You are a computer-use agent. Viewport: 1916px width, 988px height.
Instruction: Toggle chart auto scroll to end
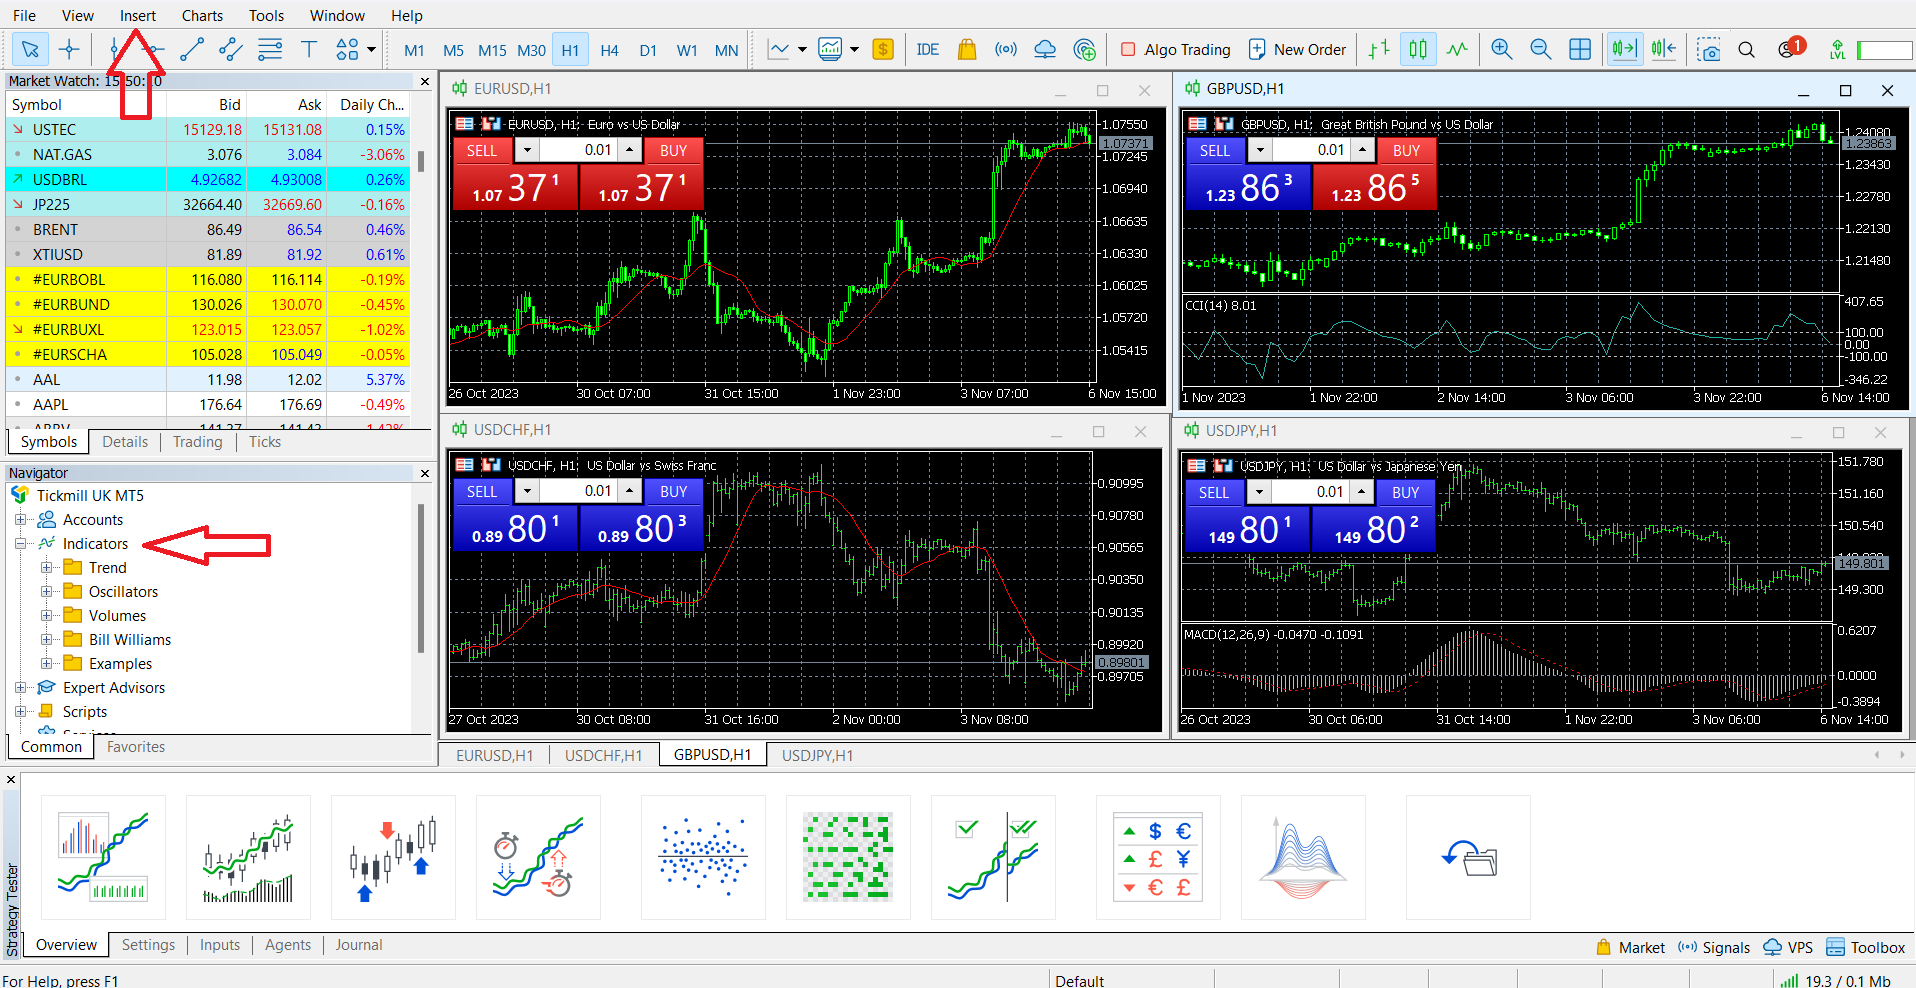[1624, 49]
